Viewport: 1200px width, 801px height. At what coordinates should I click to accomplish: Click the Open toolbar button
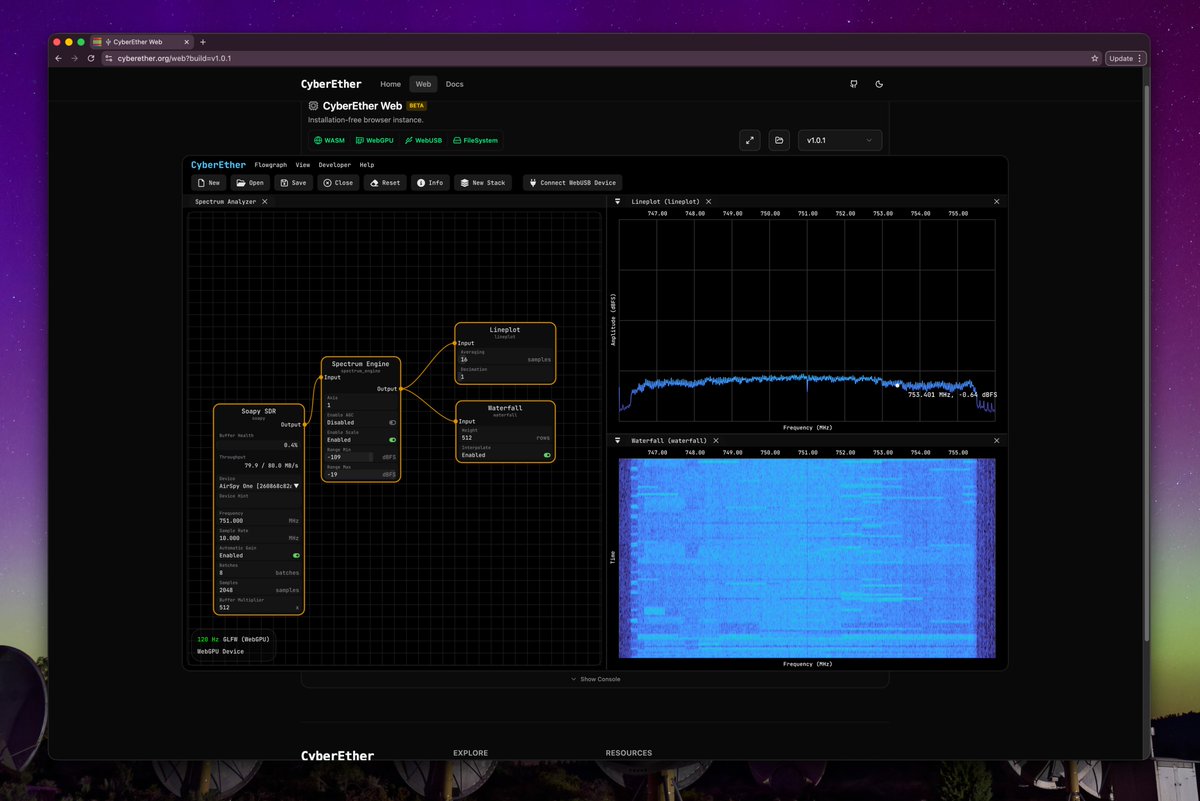251,183
